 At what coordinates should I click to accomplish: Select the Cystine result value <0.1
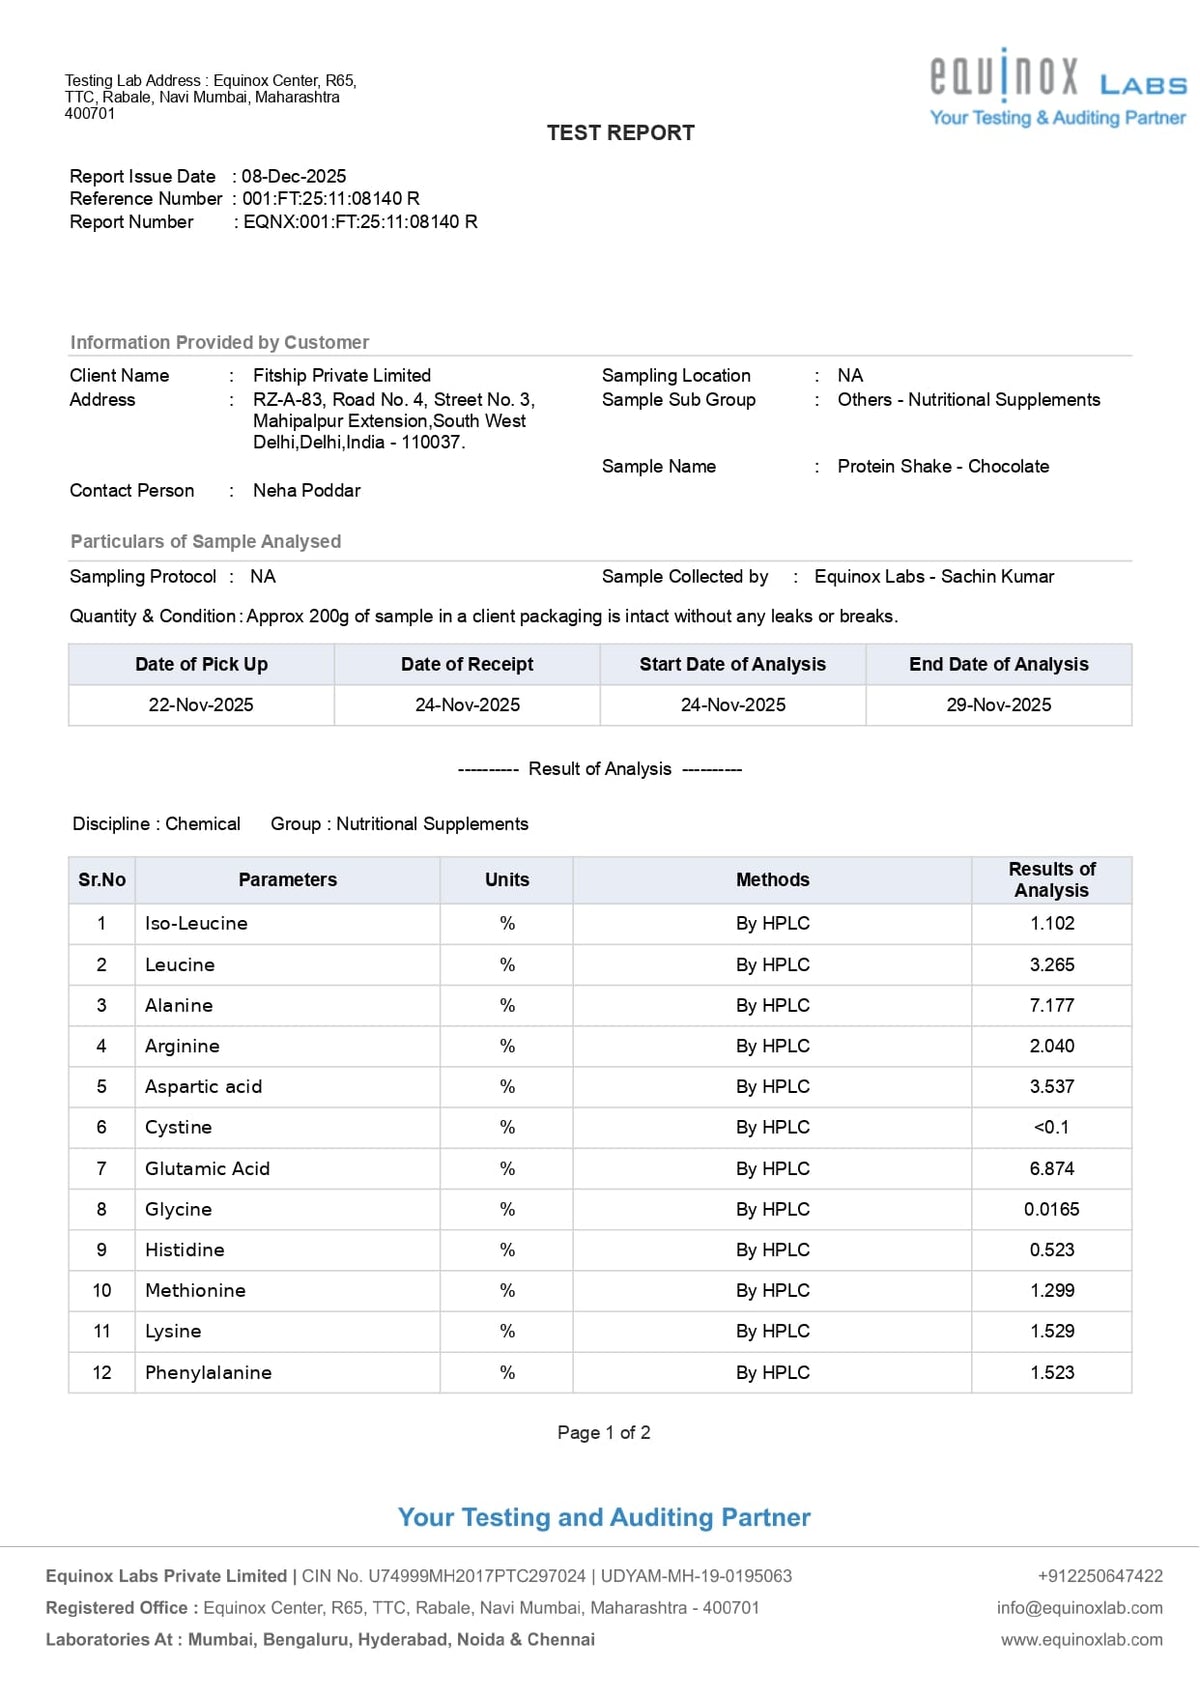pyautogui.click(x=1052, y=1127)
